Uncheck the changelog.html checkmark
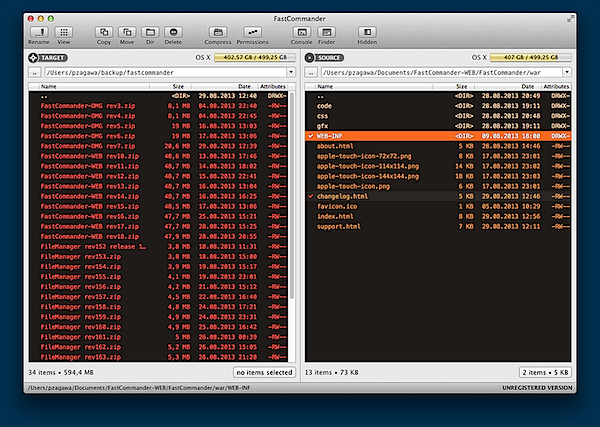600x427 pixels. click(x=311, y=196)
